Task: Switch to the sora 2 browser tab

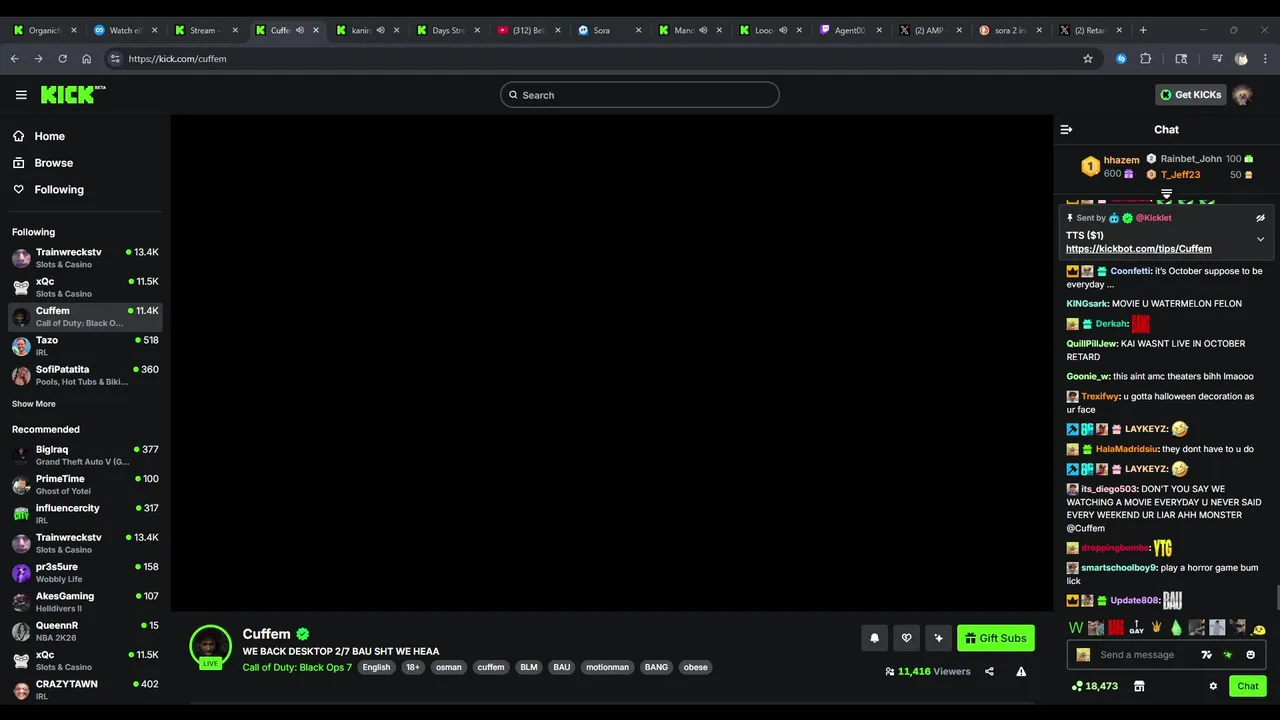Action: (1010, 30)
